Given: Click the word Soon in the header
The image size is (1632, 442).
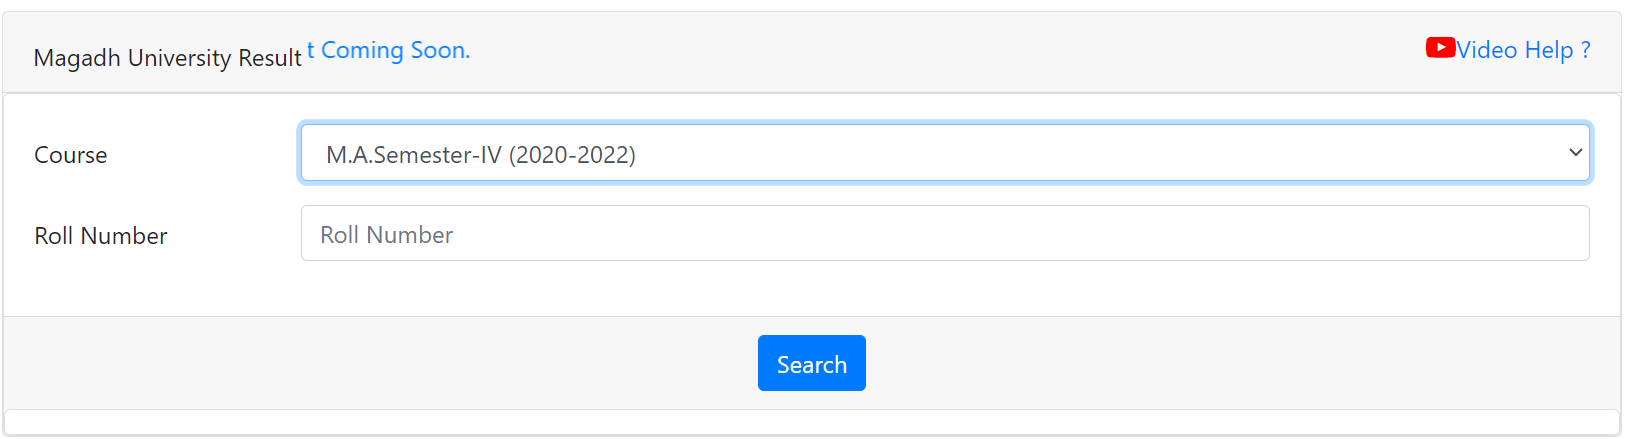Looking at the screenshot, I should [440, 50].
